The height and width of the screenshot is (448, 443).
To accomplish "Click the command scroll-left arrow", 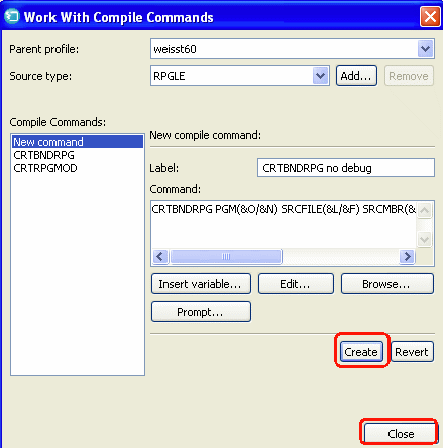I will tap(160, 257).
